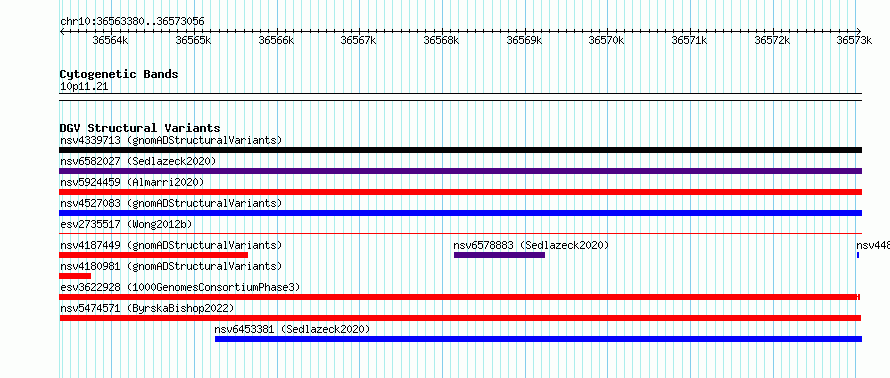Click the blue nsv6453381 Sedlazeck2020 bar

click(x=538, y=339)
